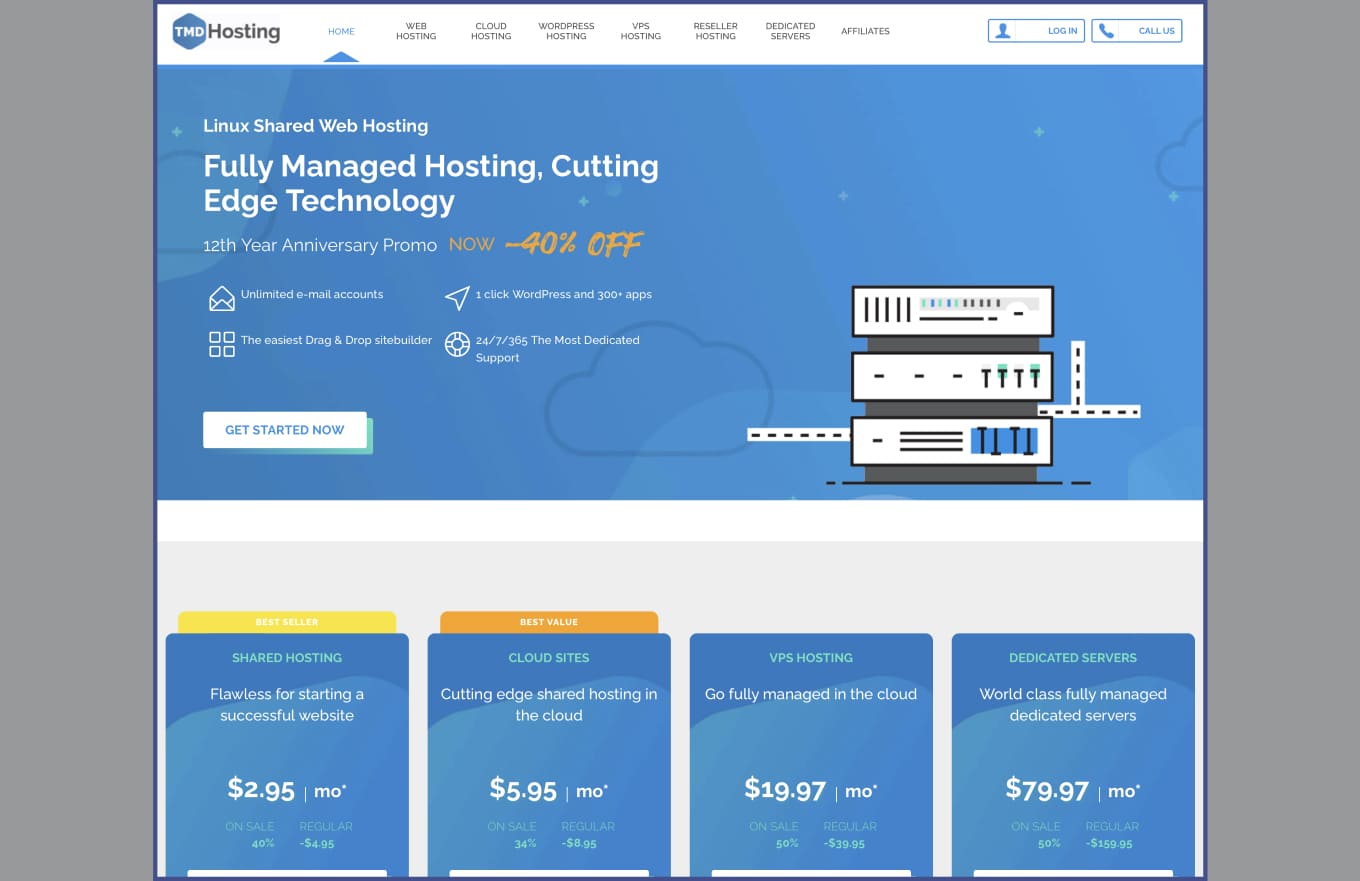Select WordPress Hosting in the nav bar
Image resolution: width=1360 pixels, height=881 pixels.
566,31
